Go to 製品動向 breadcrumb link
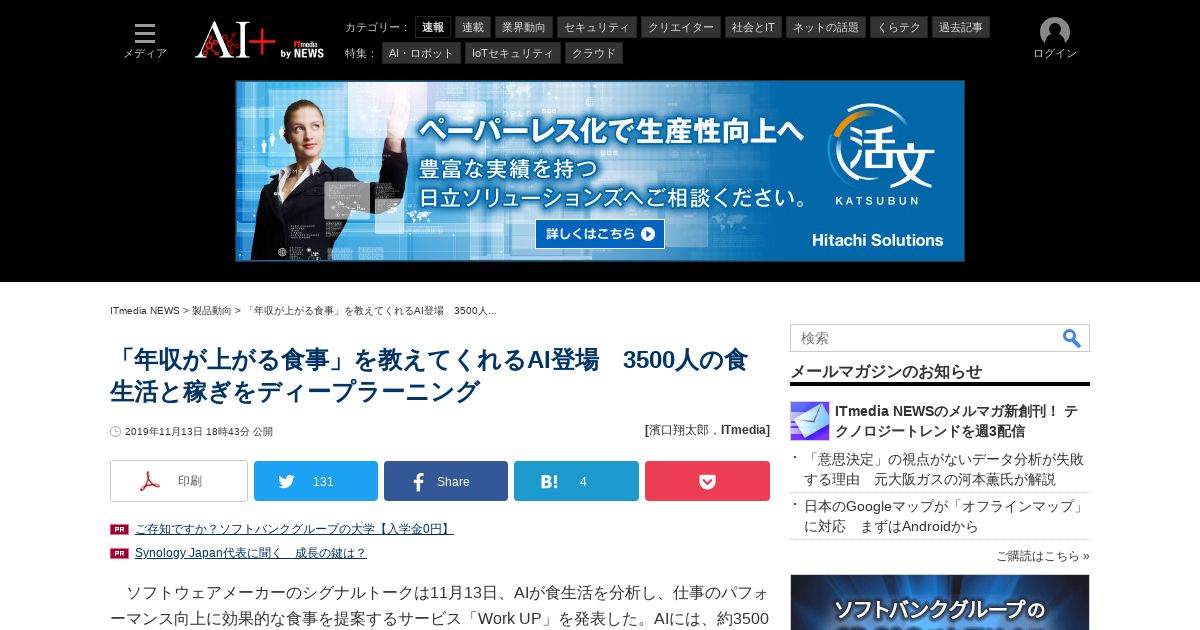 pyautogui.click(x=212, y=311)
